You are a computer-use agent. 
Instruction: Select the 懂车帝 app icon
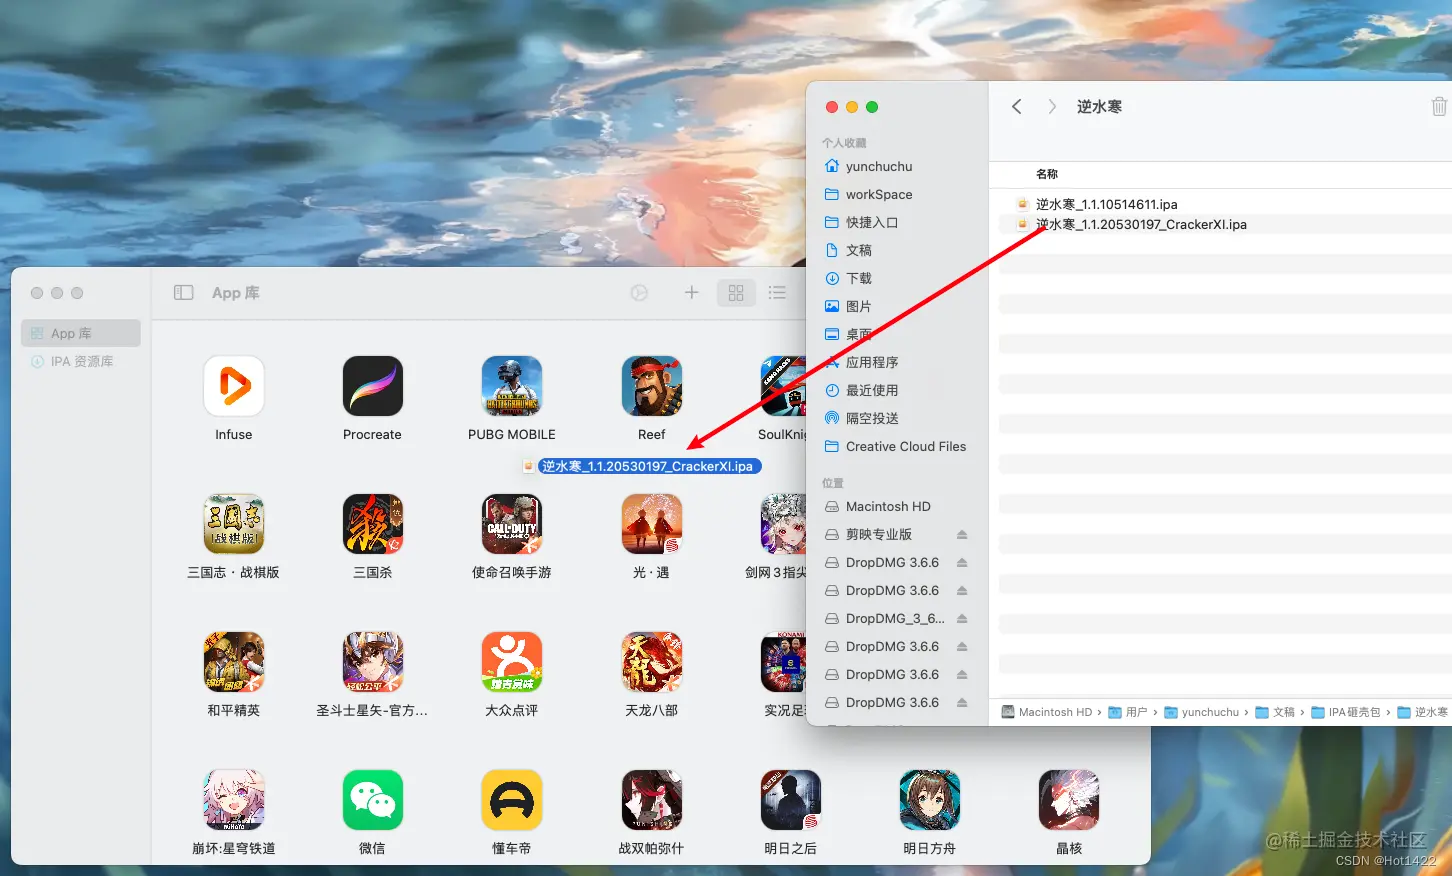click(512, 800)
